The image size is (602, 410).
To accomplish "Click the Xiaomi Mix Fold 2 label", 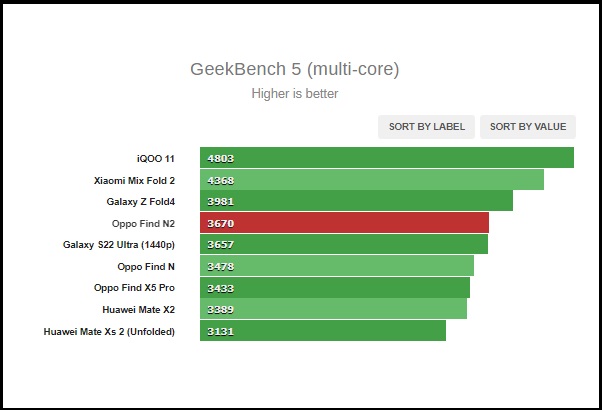I will coord(133,180).
